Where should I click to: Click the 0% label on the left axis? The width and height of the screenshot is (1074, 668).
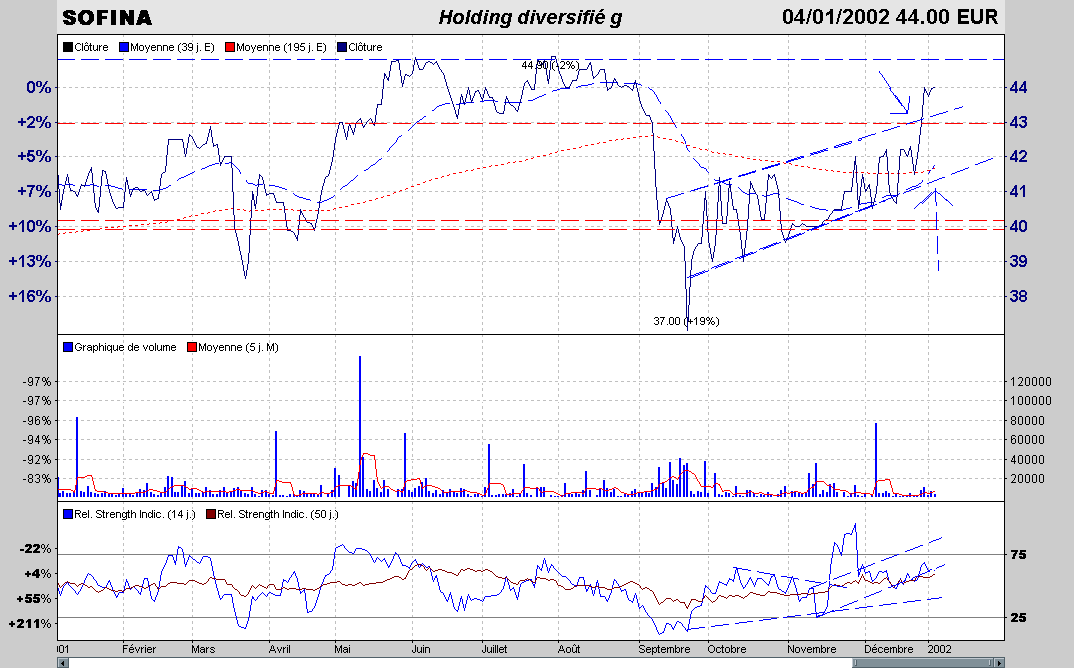(38, 88)
